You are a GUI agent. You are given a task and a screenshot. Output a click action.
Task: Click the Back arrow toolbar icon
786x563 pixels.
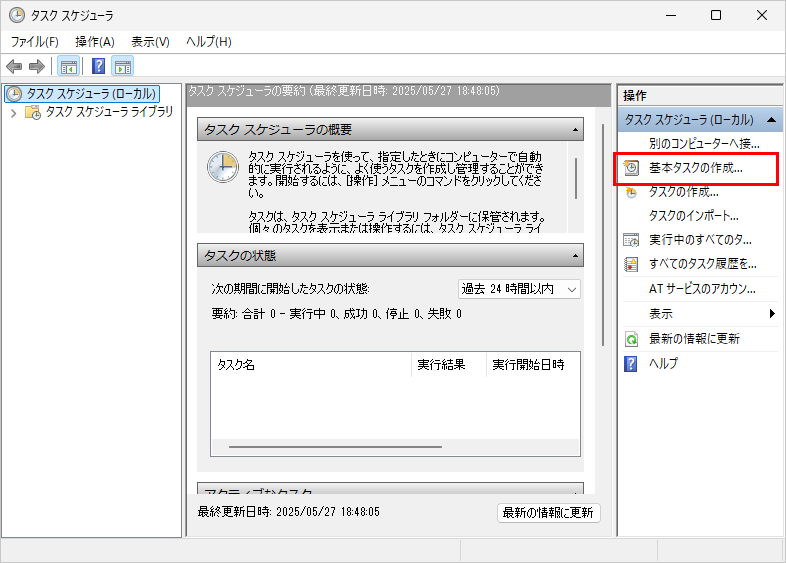14,67
